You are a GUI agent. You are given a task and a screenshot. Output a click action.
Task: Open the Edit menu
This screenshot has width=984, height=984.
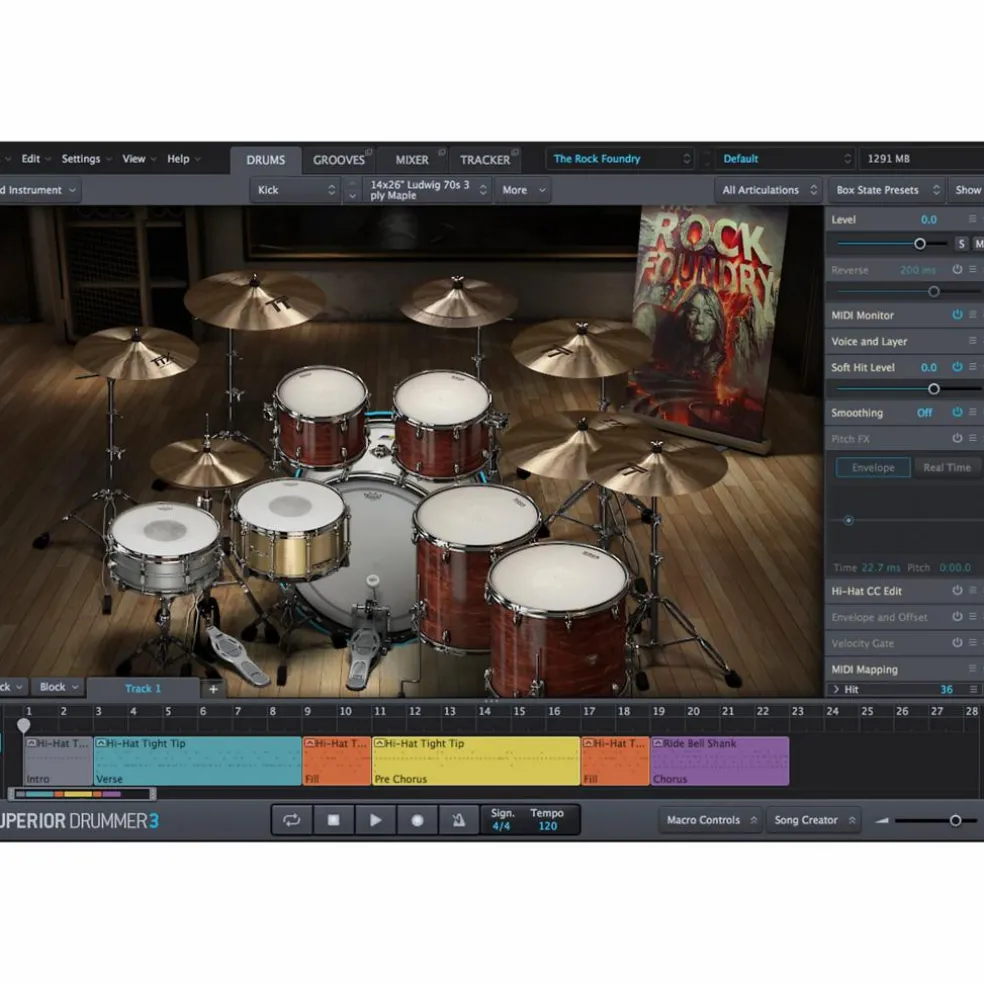pos(35,159)
